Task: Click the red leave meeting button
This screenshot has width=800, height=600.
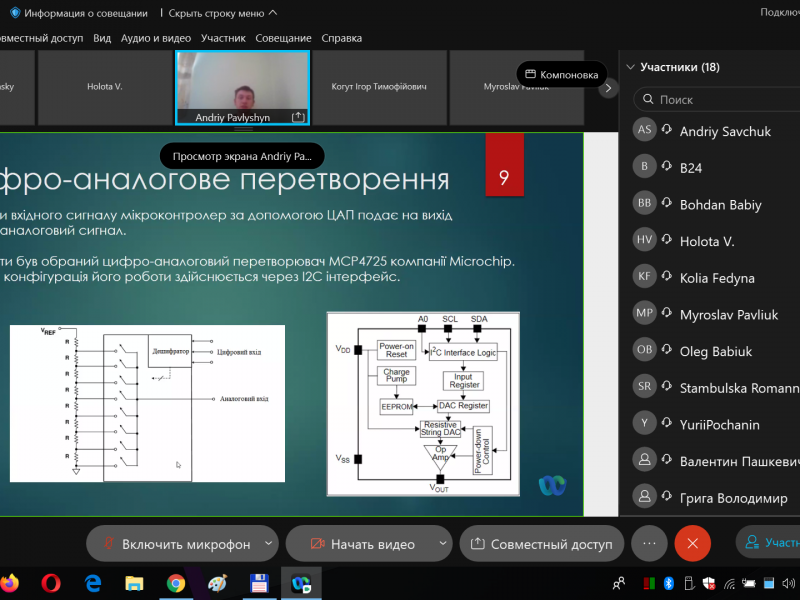Action: [692, 543]
